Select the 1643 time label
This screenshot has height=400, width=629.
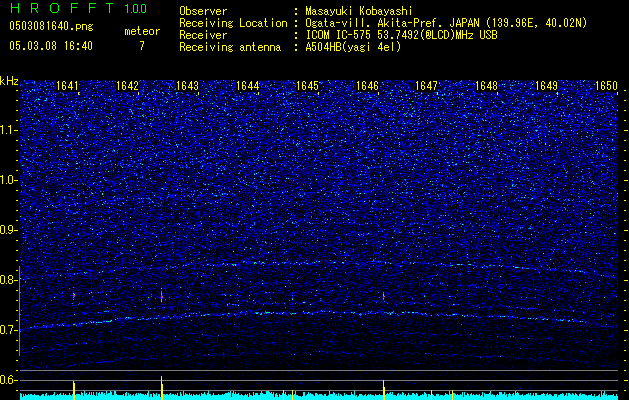tap(188, 86)
